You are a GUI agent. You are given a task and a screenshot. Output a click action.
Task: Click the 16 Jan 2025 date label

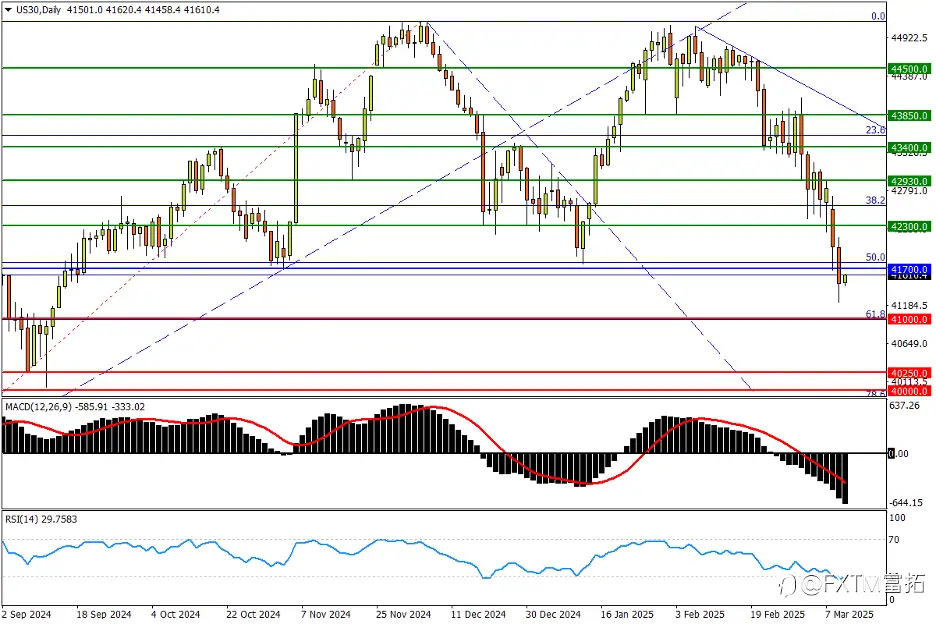click(x=627, y=614)
